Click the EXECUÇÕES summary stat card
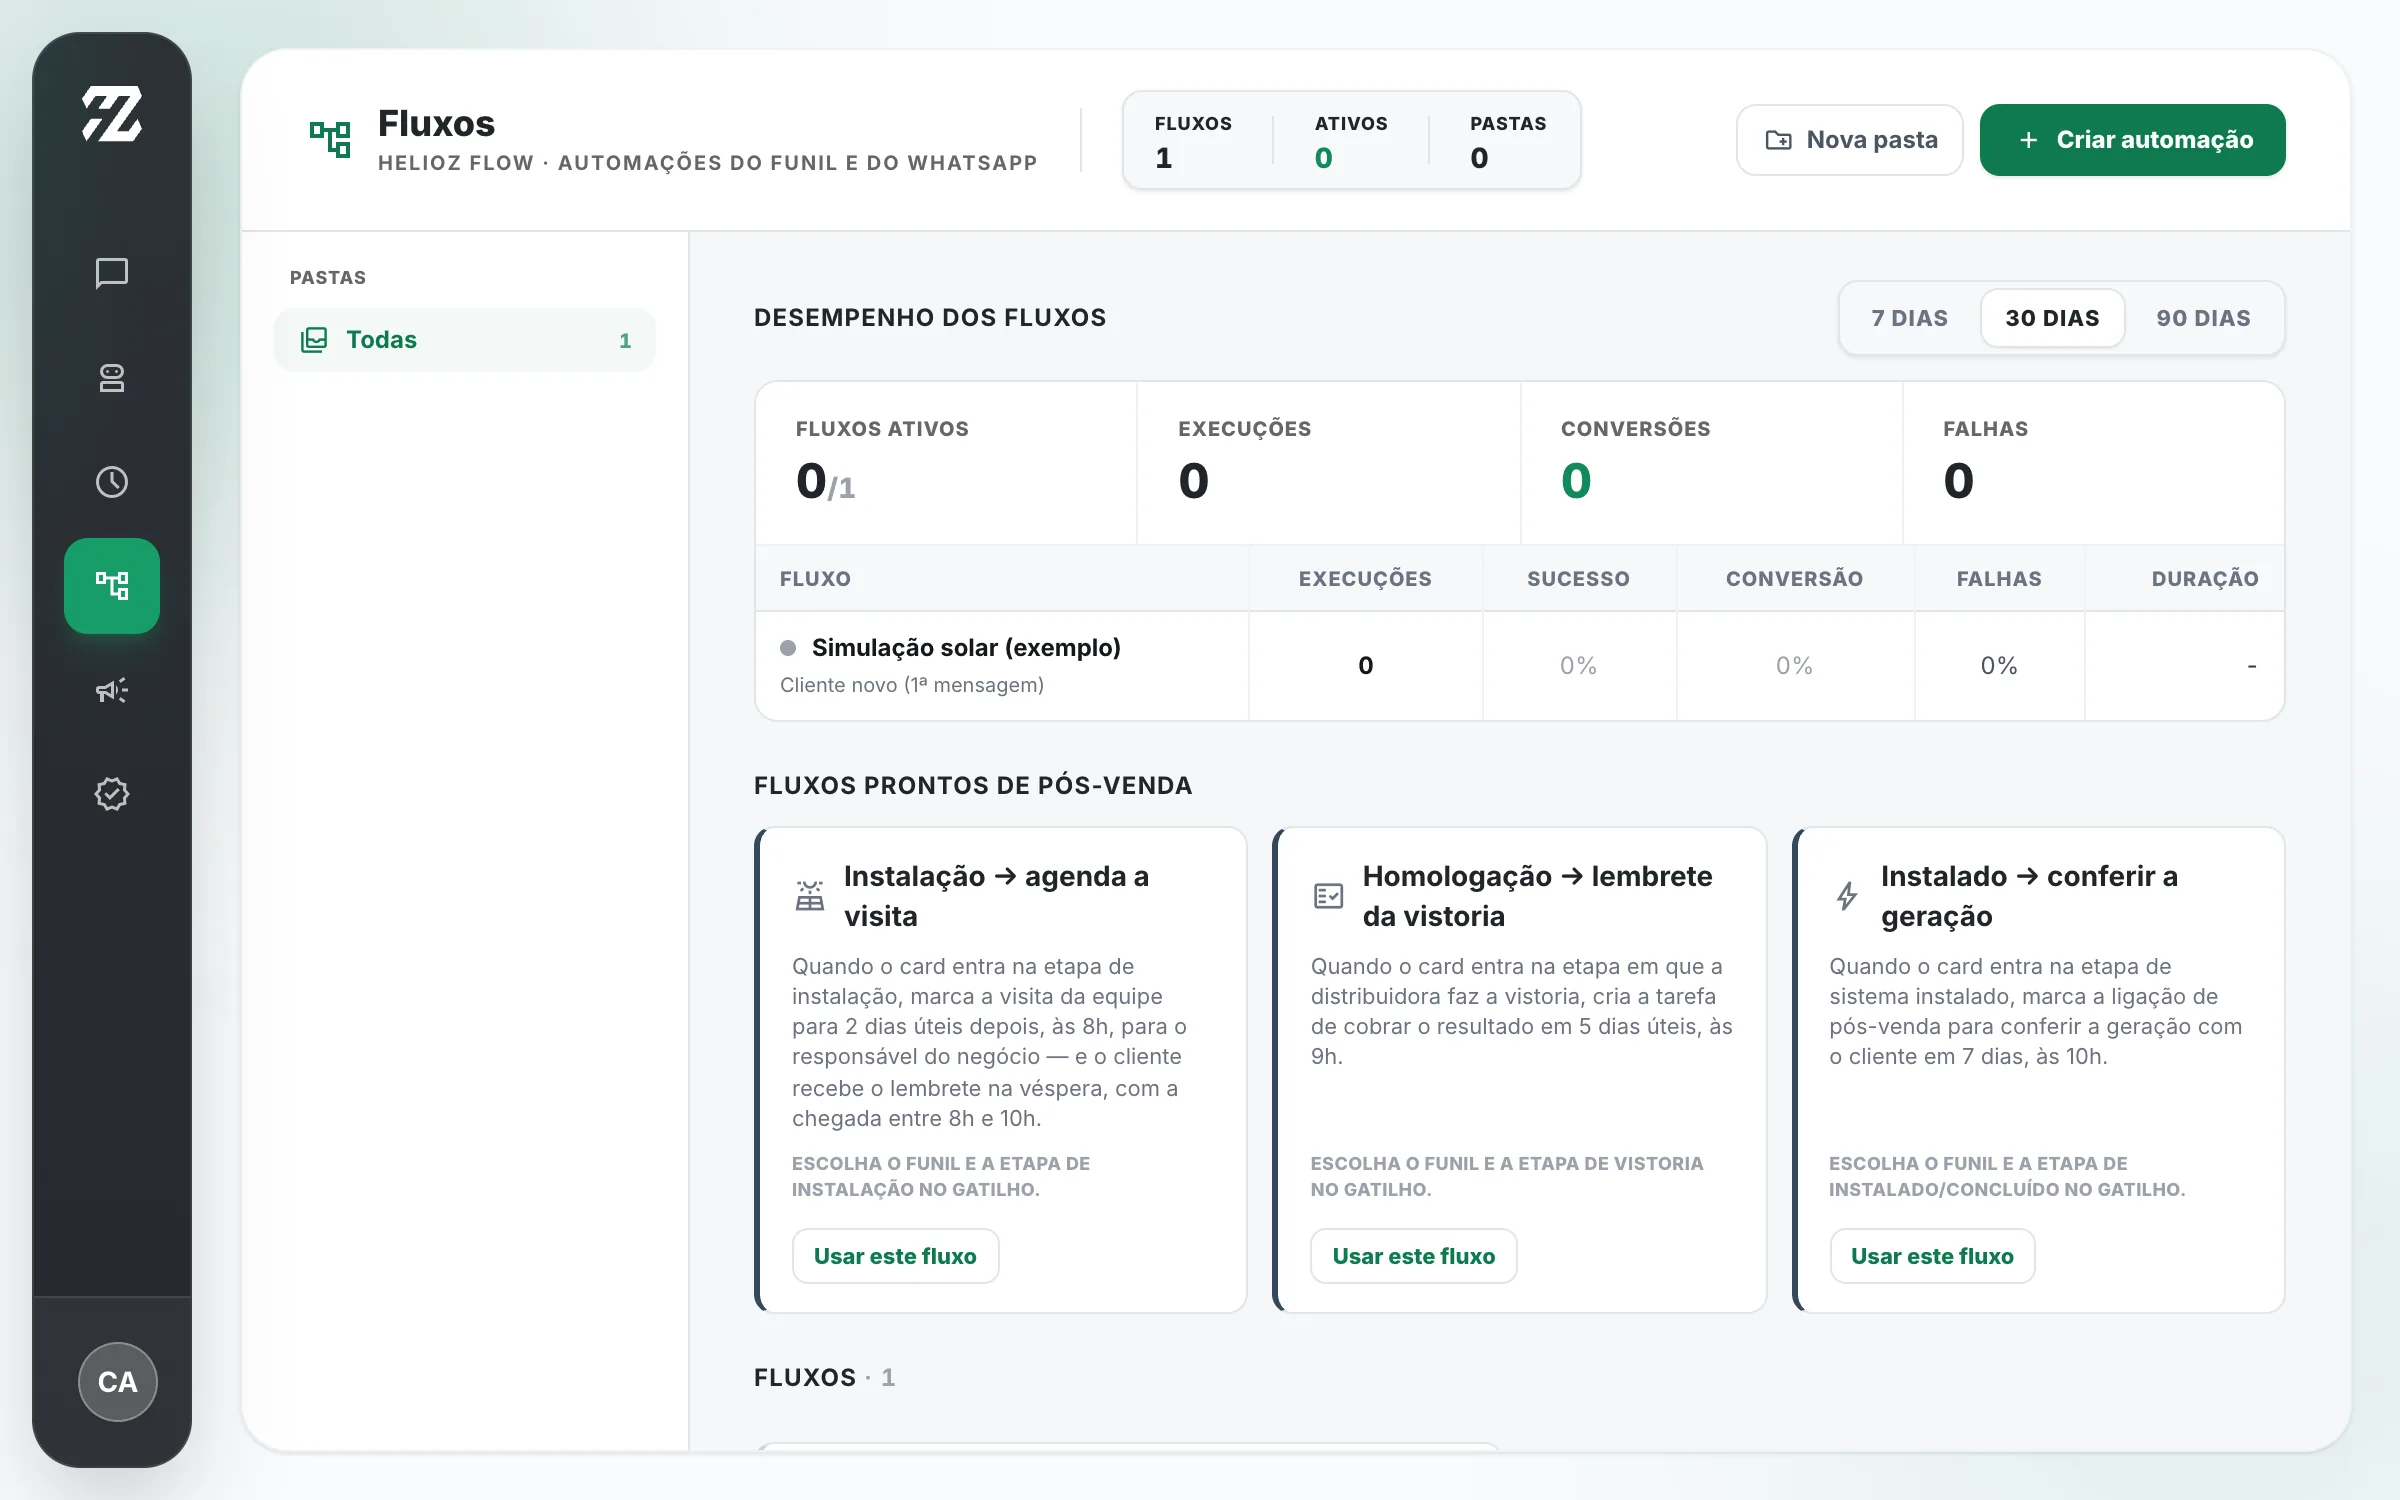The image size is (2400, 1500). [1329, 463]
